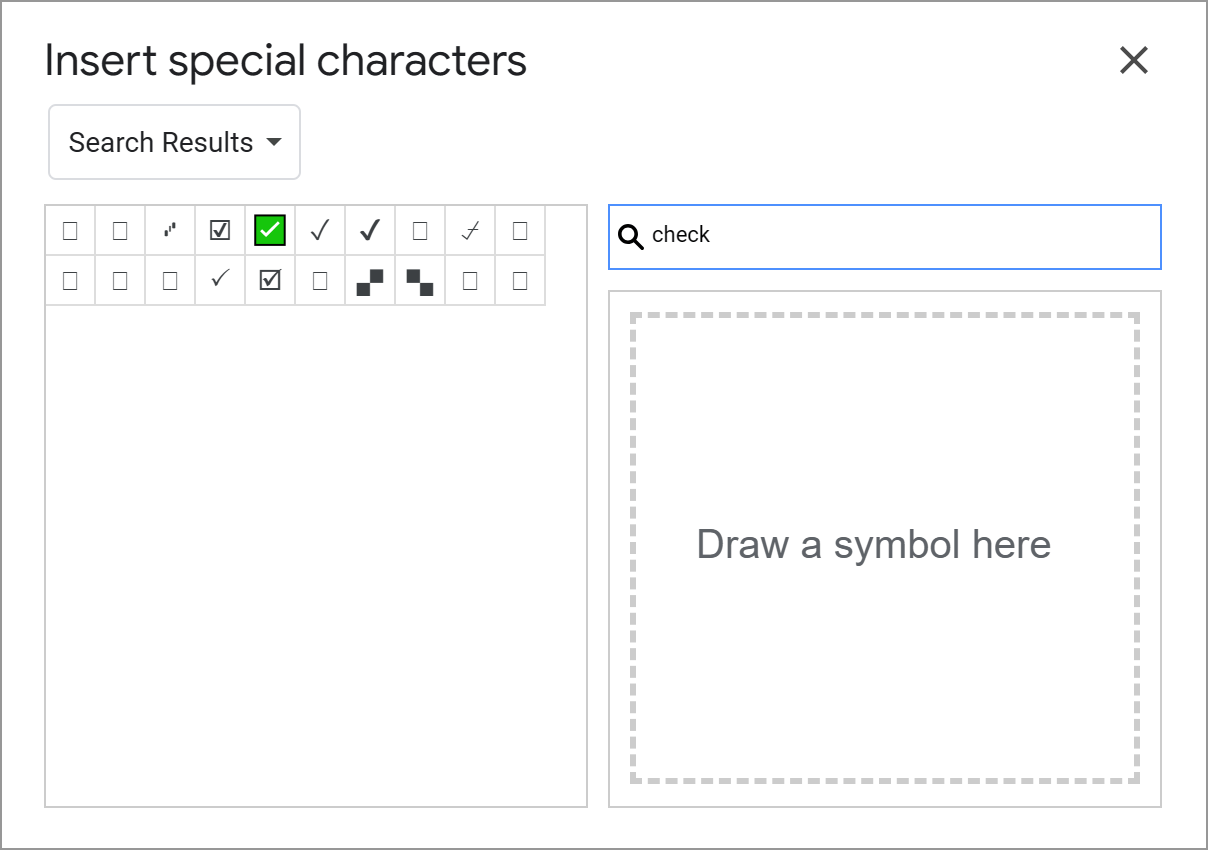Click the magnifier icon in search box

631,237
